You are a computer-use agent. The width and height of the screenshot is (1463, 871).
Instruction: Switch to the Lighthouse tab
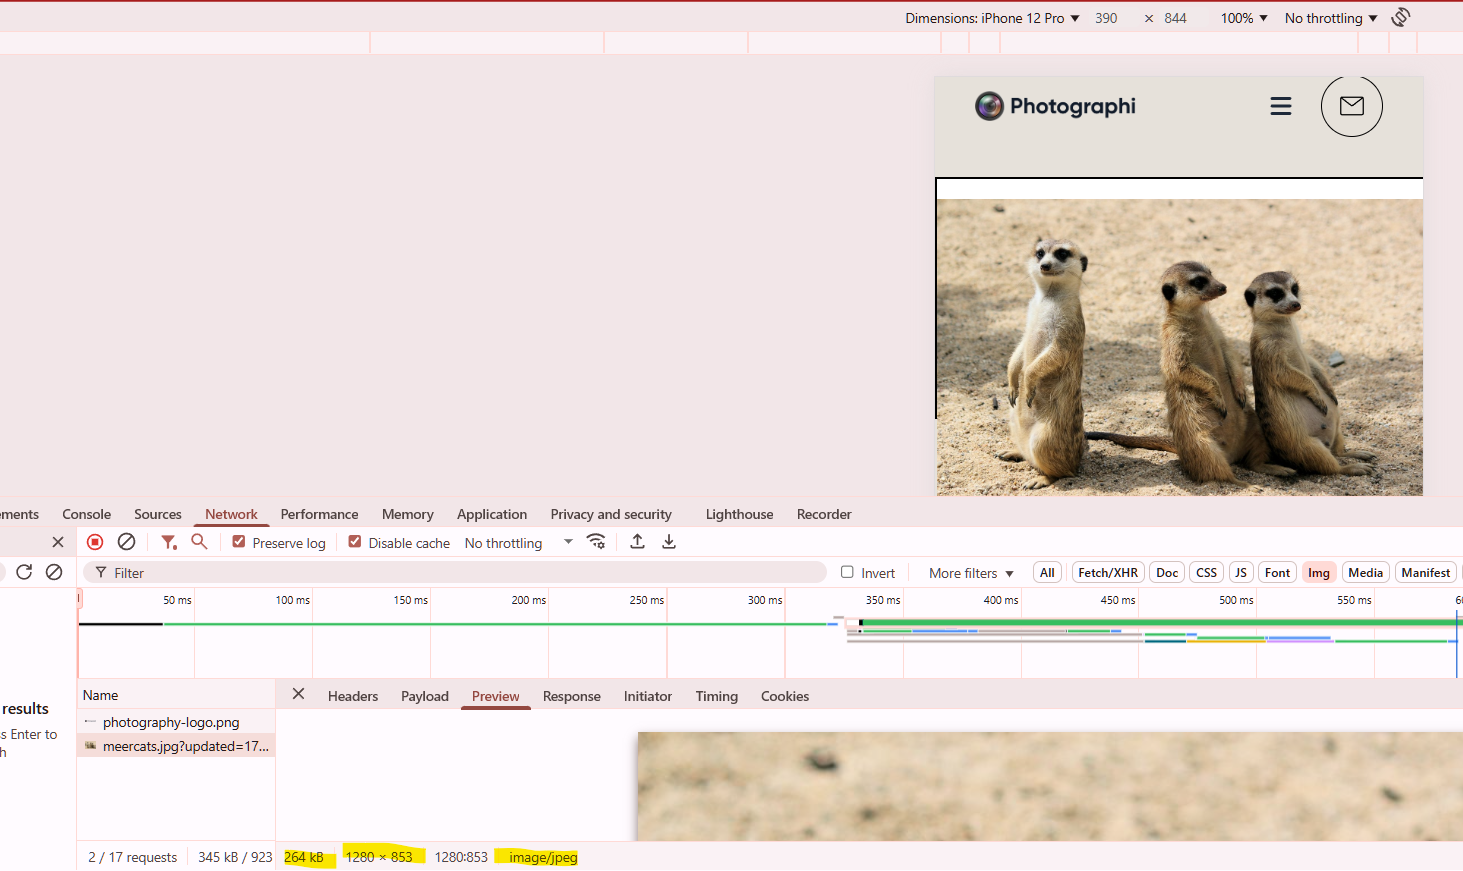[739, 514]
